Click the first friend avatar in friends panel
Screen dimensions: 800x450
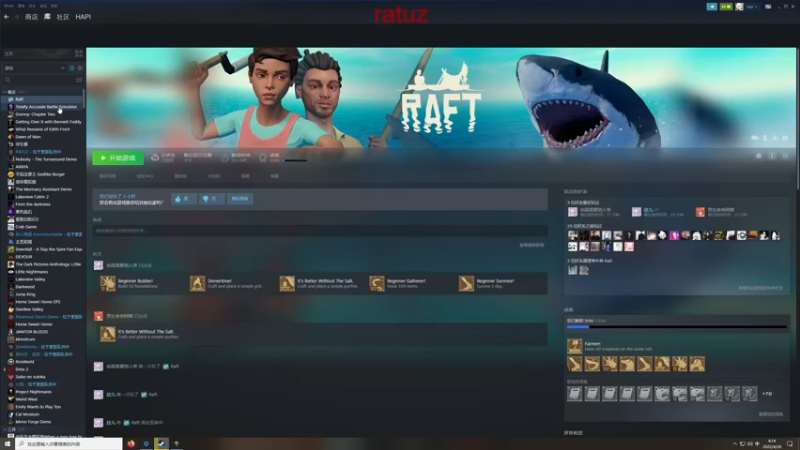[572, 212]
